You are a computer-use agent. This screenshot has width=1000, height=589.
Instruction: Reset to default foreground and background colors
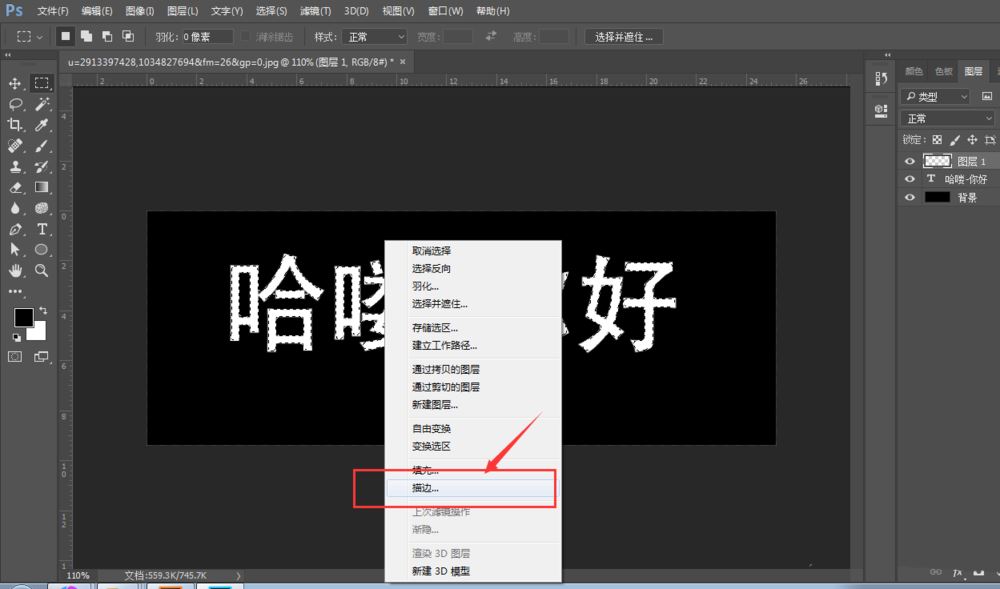point(17,337)
